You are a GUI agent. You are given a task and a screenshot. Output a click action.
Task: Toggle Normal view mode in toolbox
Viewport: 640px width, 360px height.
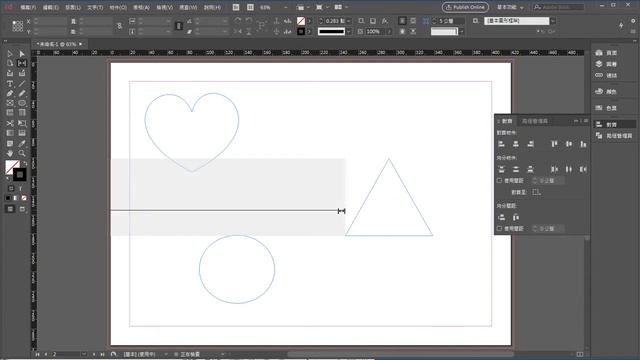[10, 209]
